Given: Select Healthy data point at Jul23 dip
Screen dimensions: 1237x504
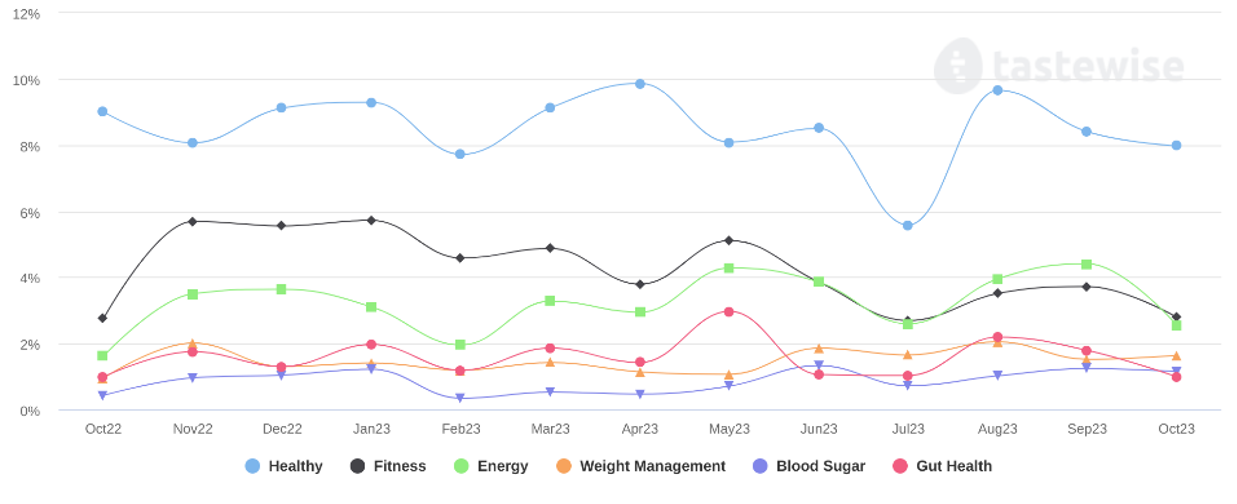Looking at the screenshot, I should click(x=908, y=226).
